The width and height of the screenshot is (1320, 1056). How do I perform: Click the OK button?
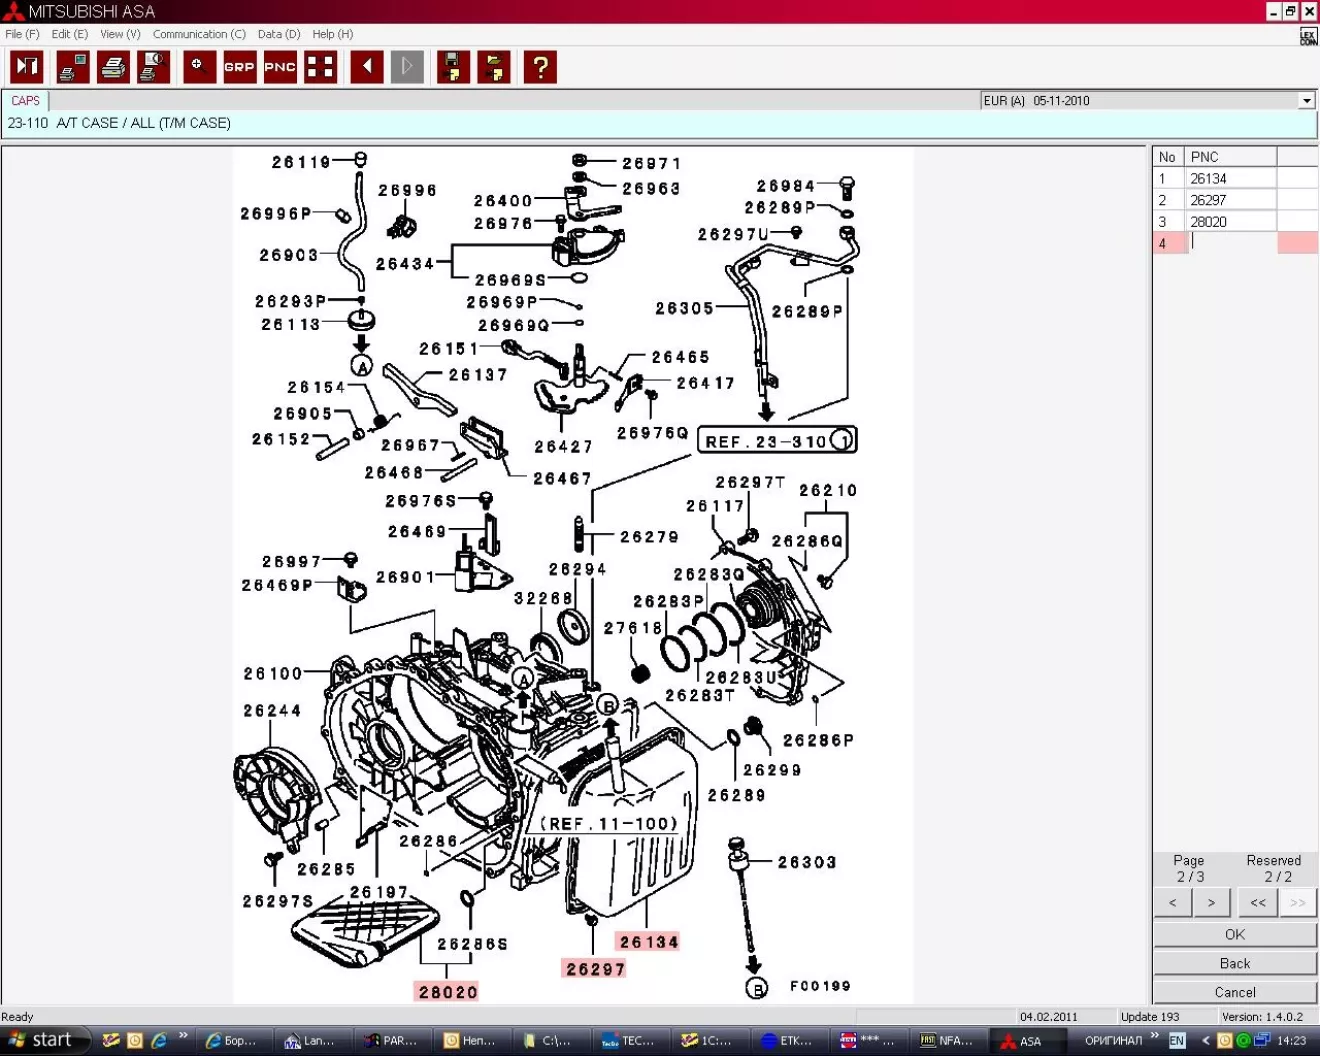(1234, 934)
